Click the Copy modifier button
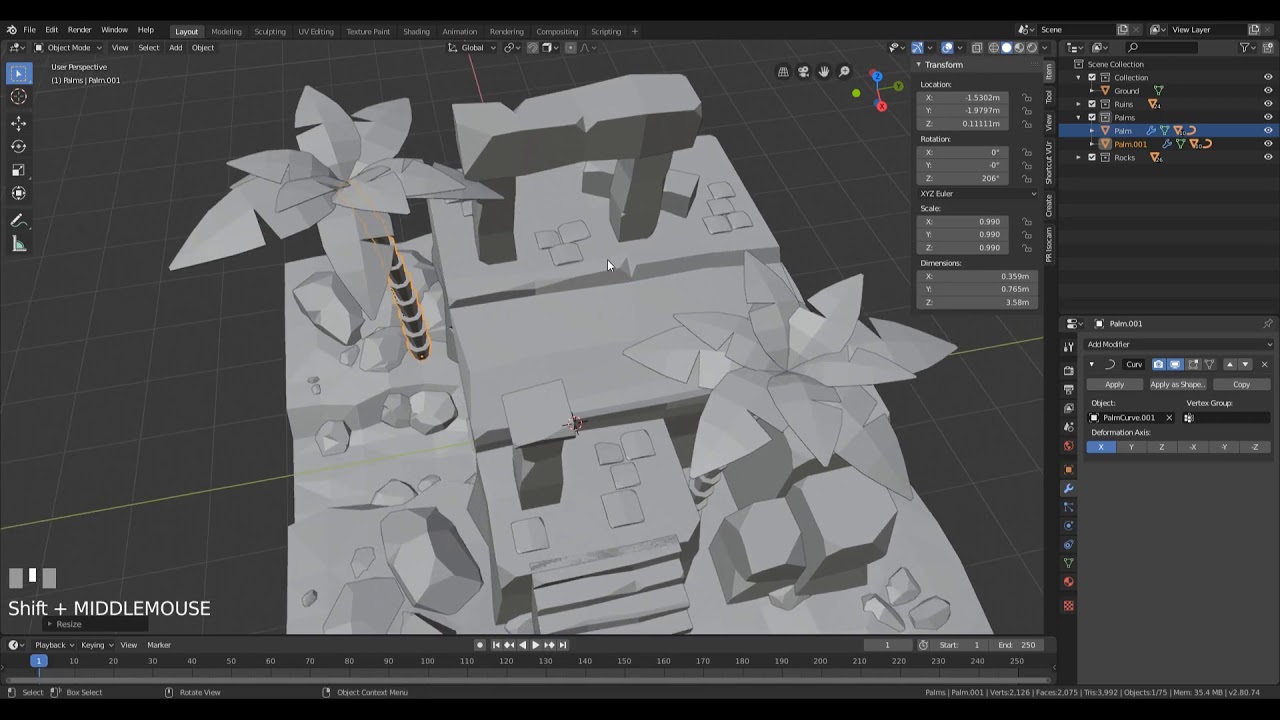The width and height of the screenshot is (1280, 720). pyautogui.click(x=1241, y=384)
